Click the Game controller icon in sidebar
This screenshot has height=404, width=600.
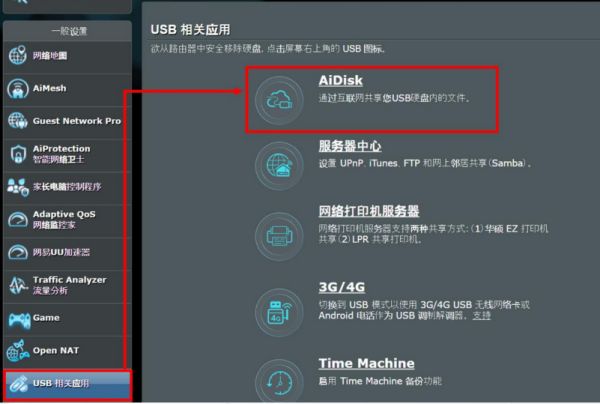coord(19,320)
